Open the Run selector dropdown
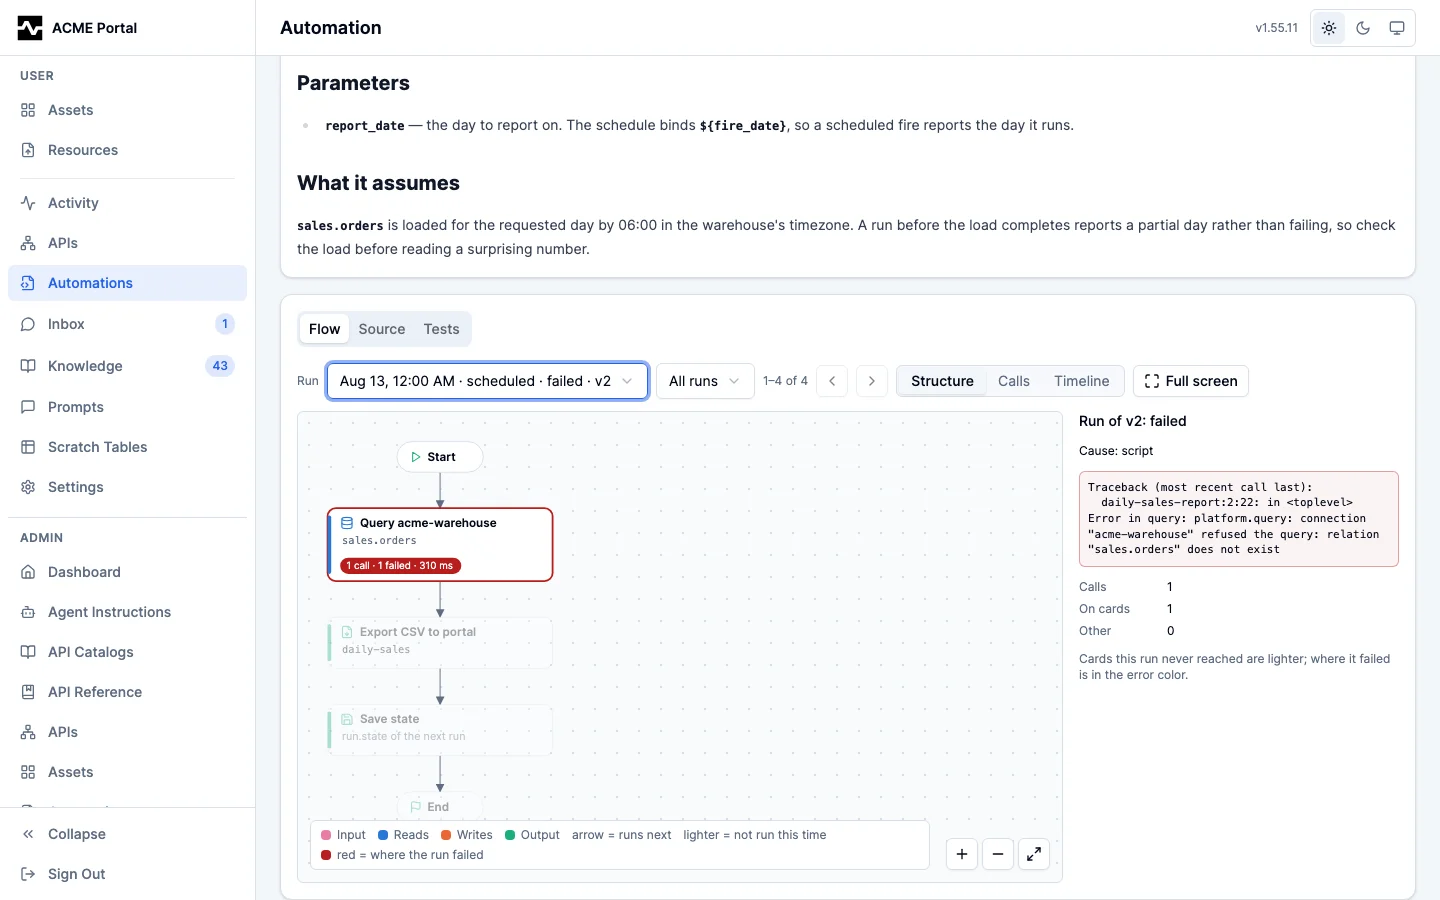 click(x=487, y=381)
